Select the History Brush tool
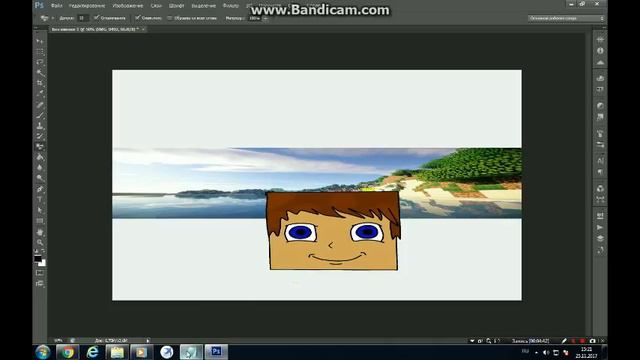The height and width of the screenshot is (360, 640). tap(40, 136)
